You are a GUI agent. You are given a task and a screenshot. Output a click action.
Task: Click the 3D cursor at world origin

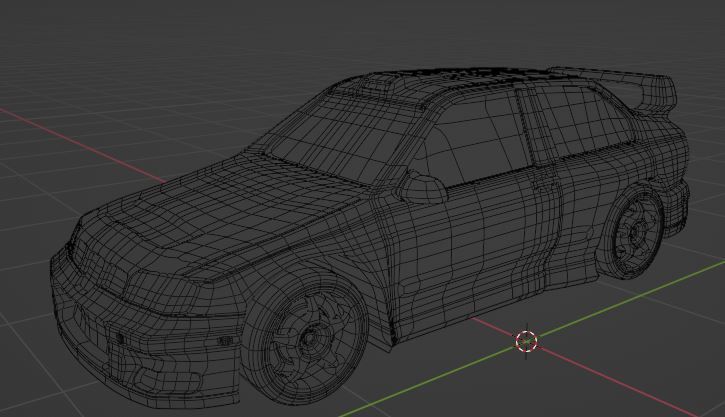click(526, 341)
